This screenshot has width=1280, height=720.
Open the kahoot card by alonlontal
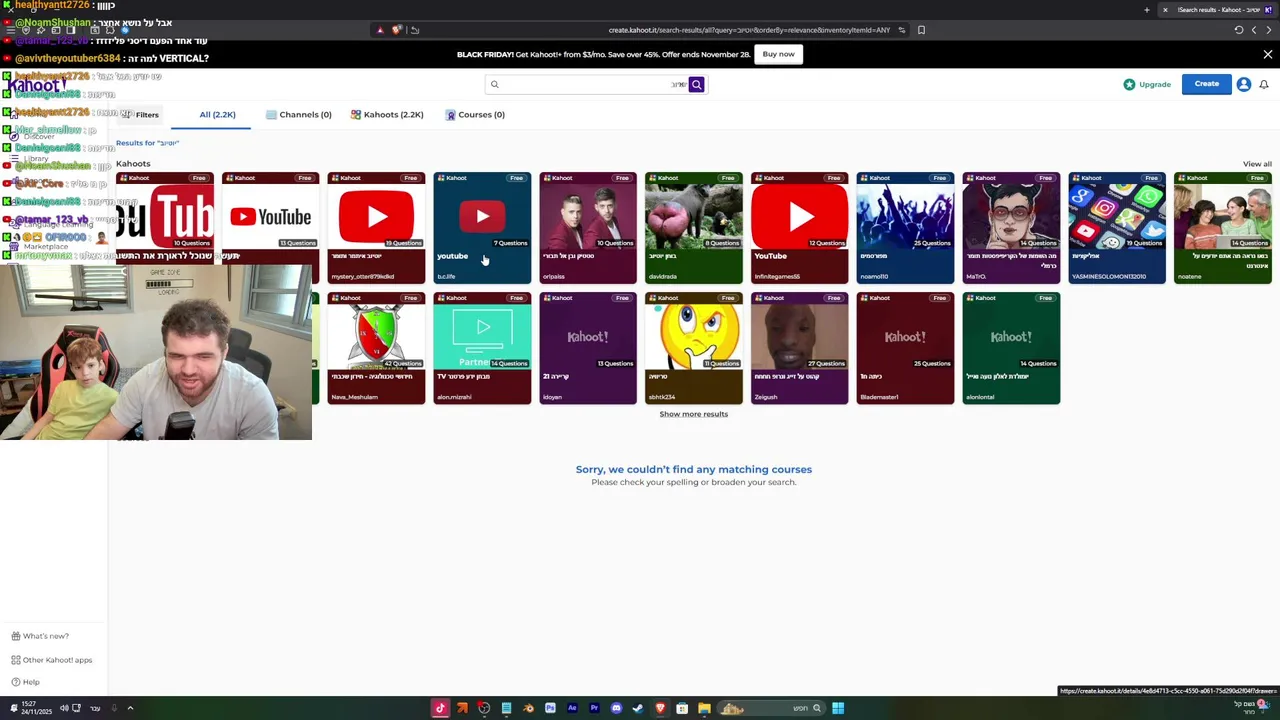[1011, 348]
